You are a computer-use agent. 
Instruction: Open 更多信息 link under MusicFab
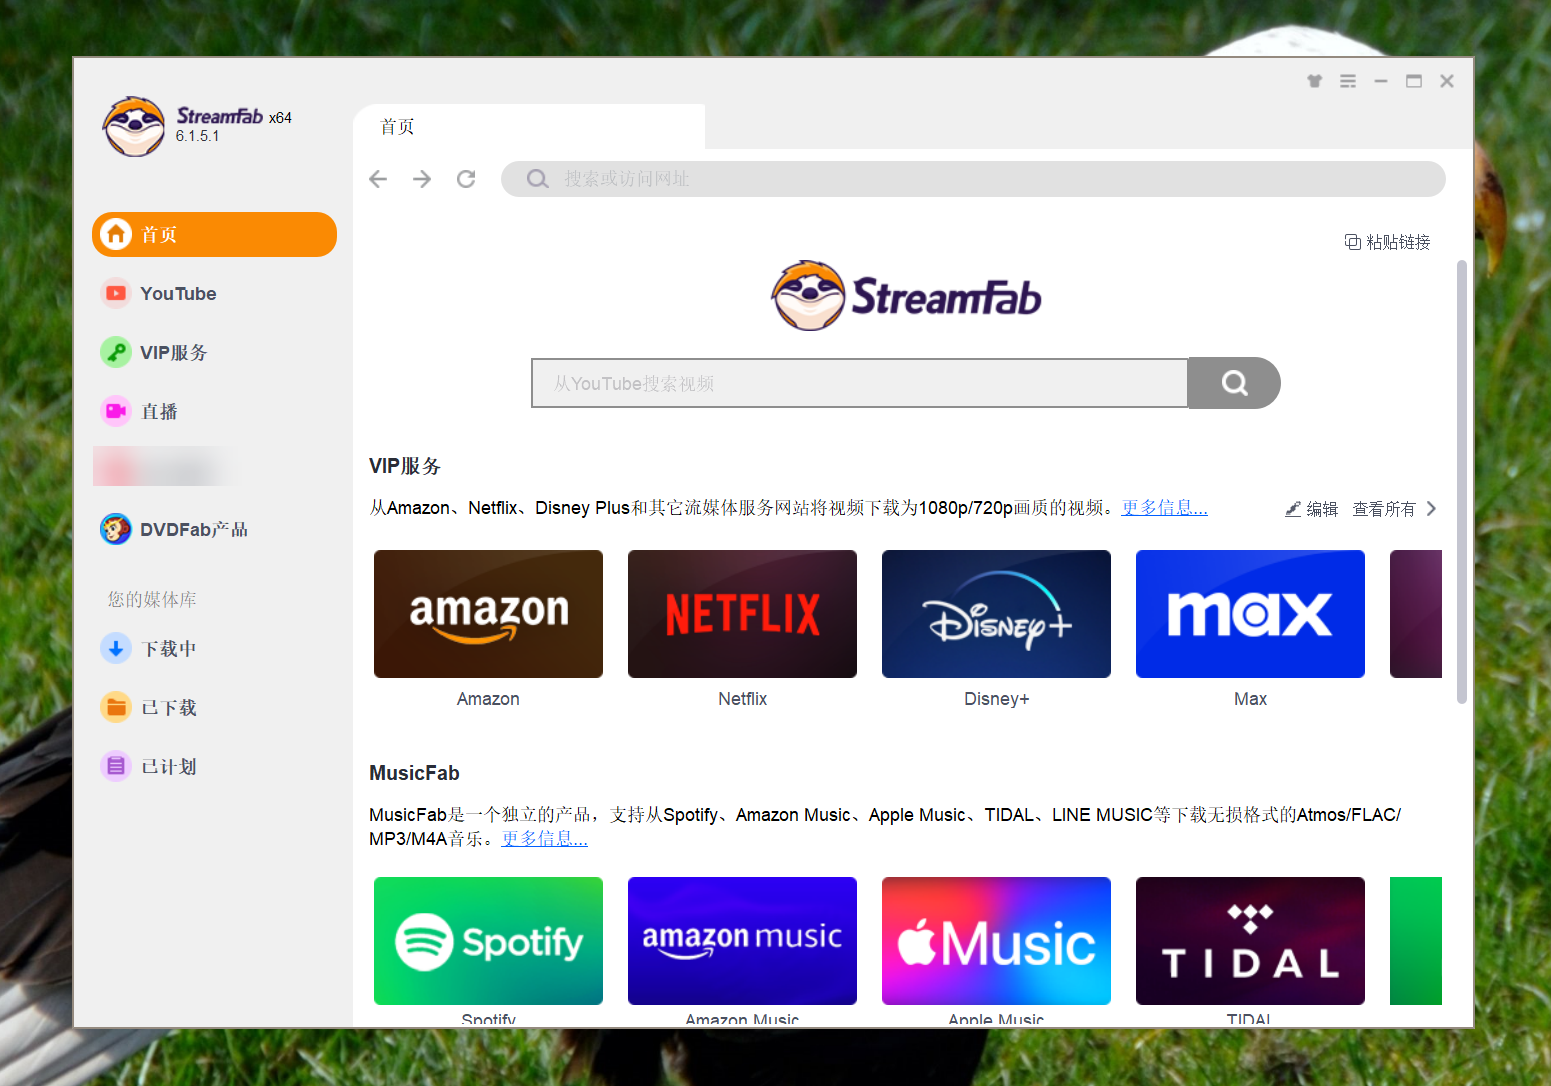click(544, 839)
